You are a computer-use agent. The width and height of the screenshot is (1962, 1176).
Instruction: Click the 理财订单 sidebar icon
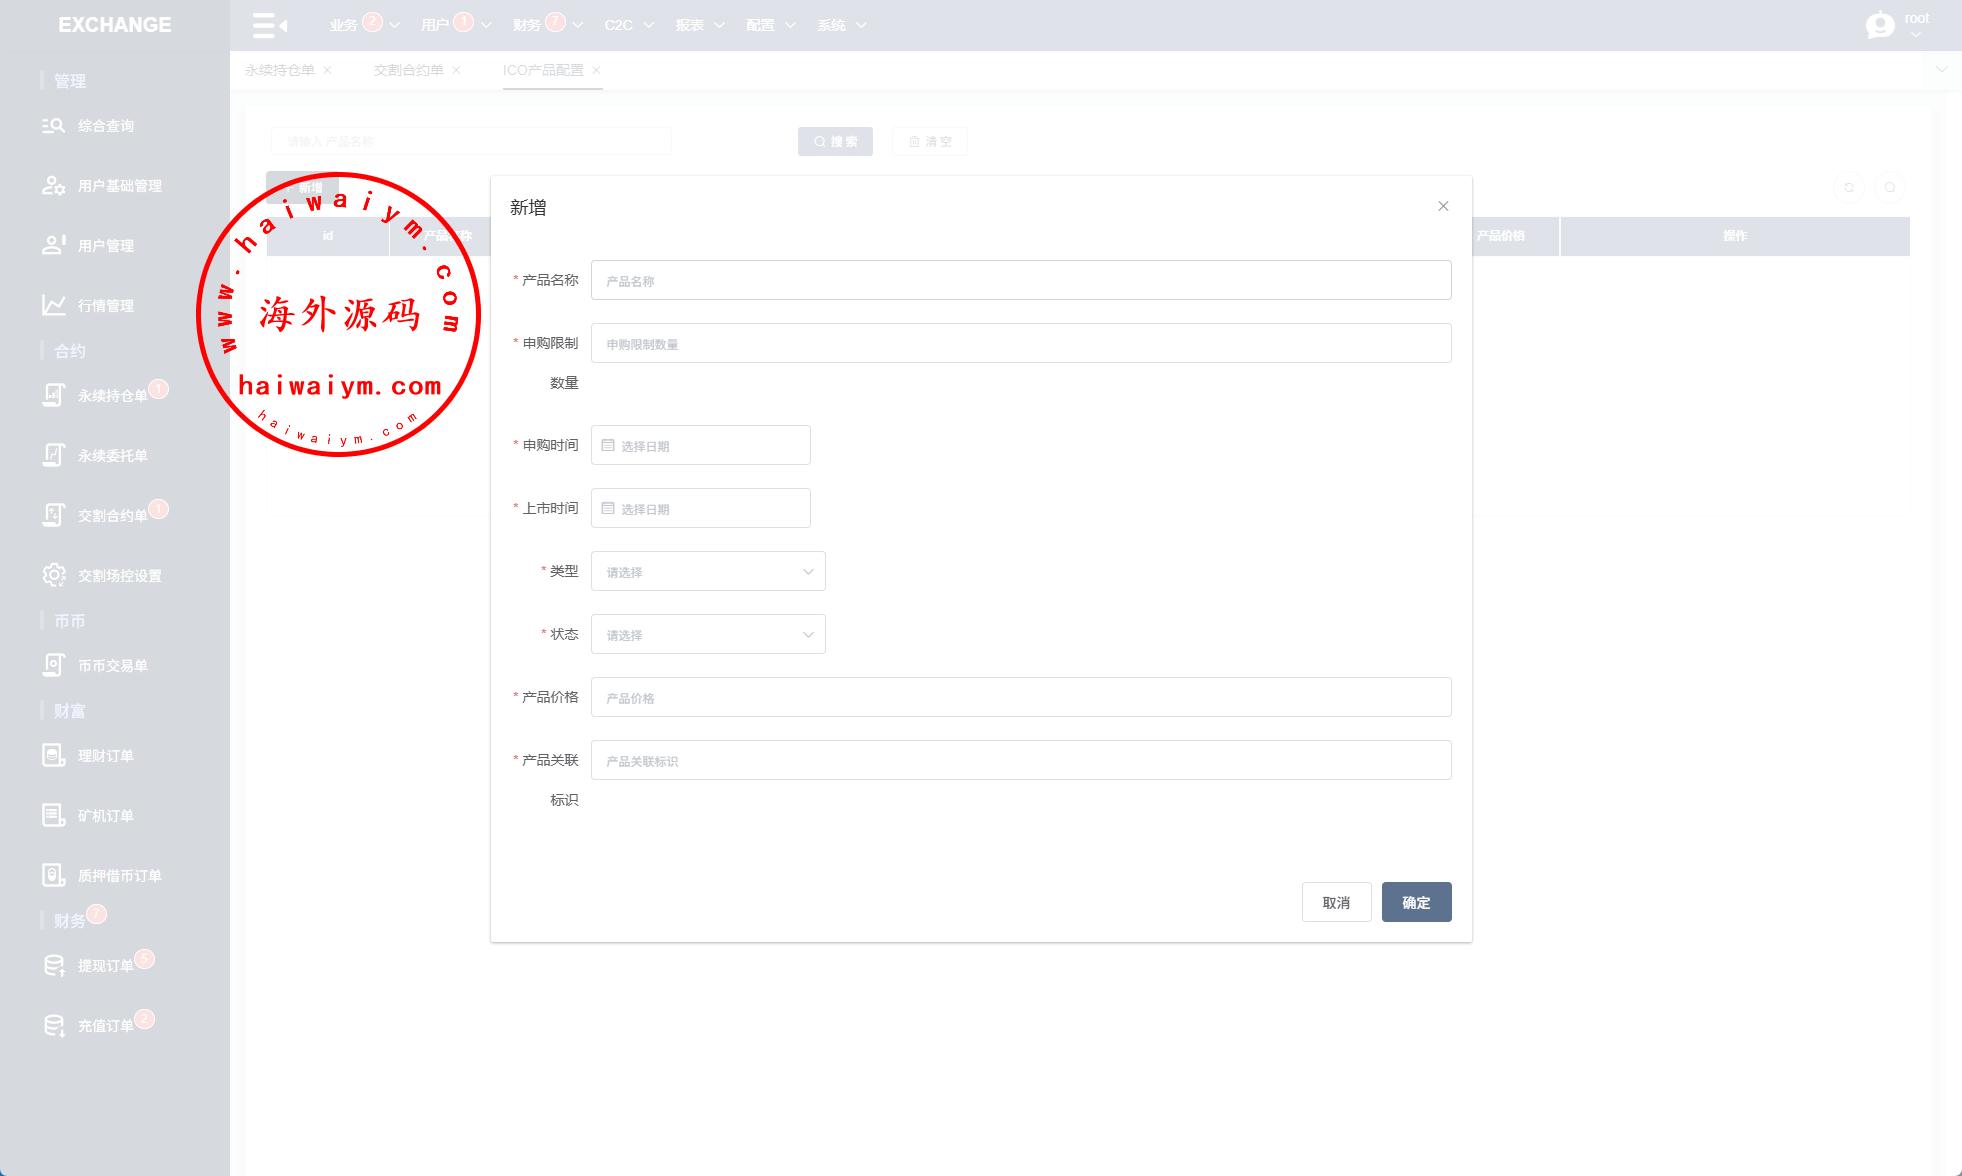(53, 755)
